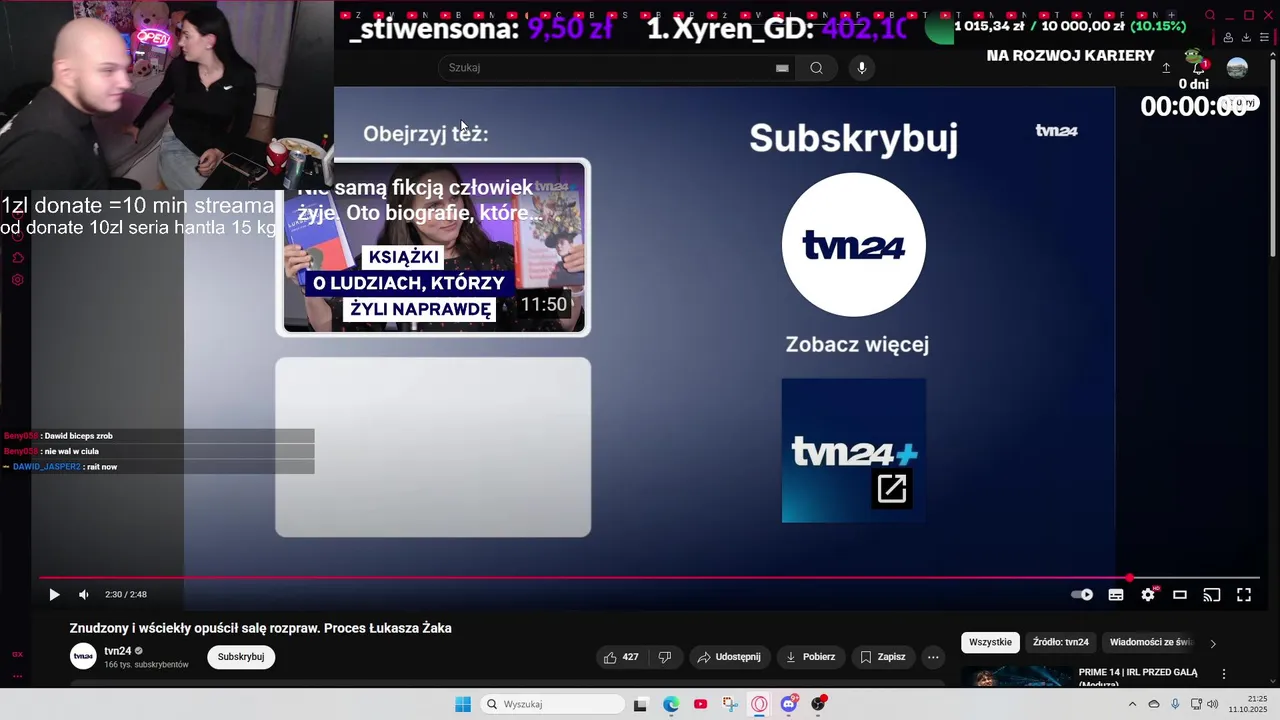Download the video with Pobierz
This screenshot has width=1280, height=720.
click(810, 657)
